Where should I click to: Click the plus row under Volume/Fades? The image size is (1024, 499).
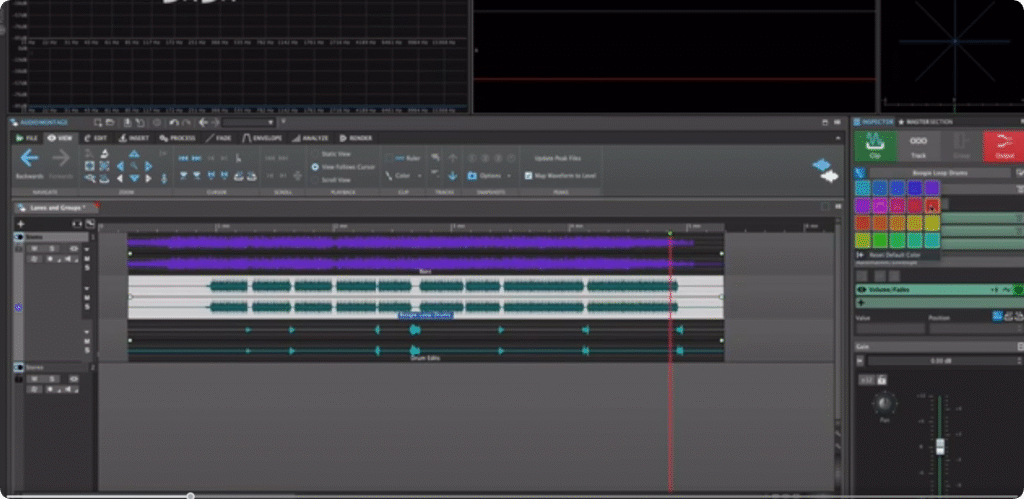click(x=939, y=303)
